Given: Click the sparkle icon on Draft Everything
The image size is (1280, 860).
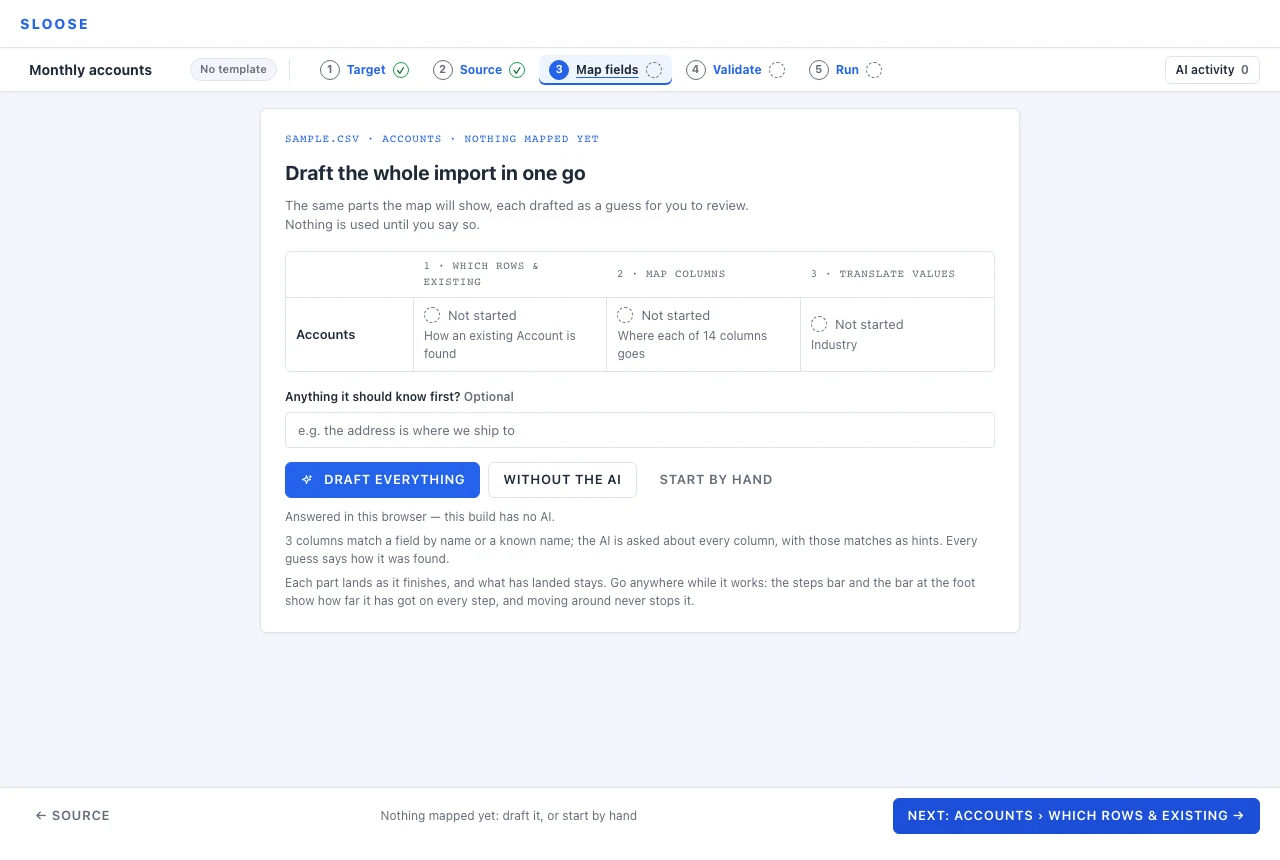Looking at the screenshot, I should (308, 480).
